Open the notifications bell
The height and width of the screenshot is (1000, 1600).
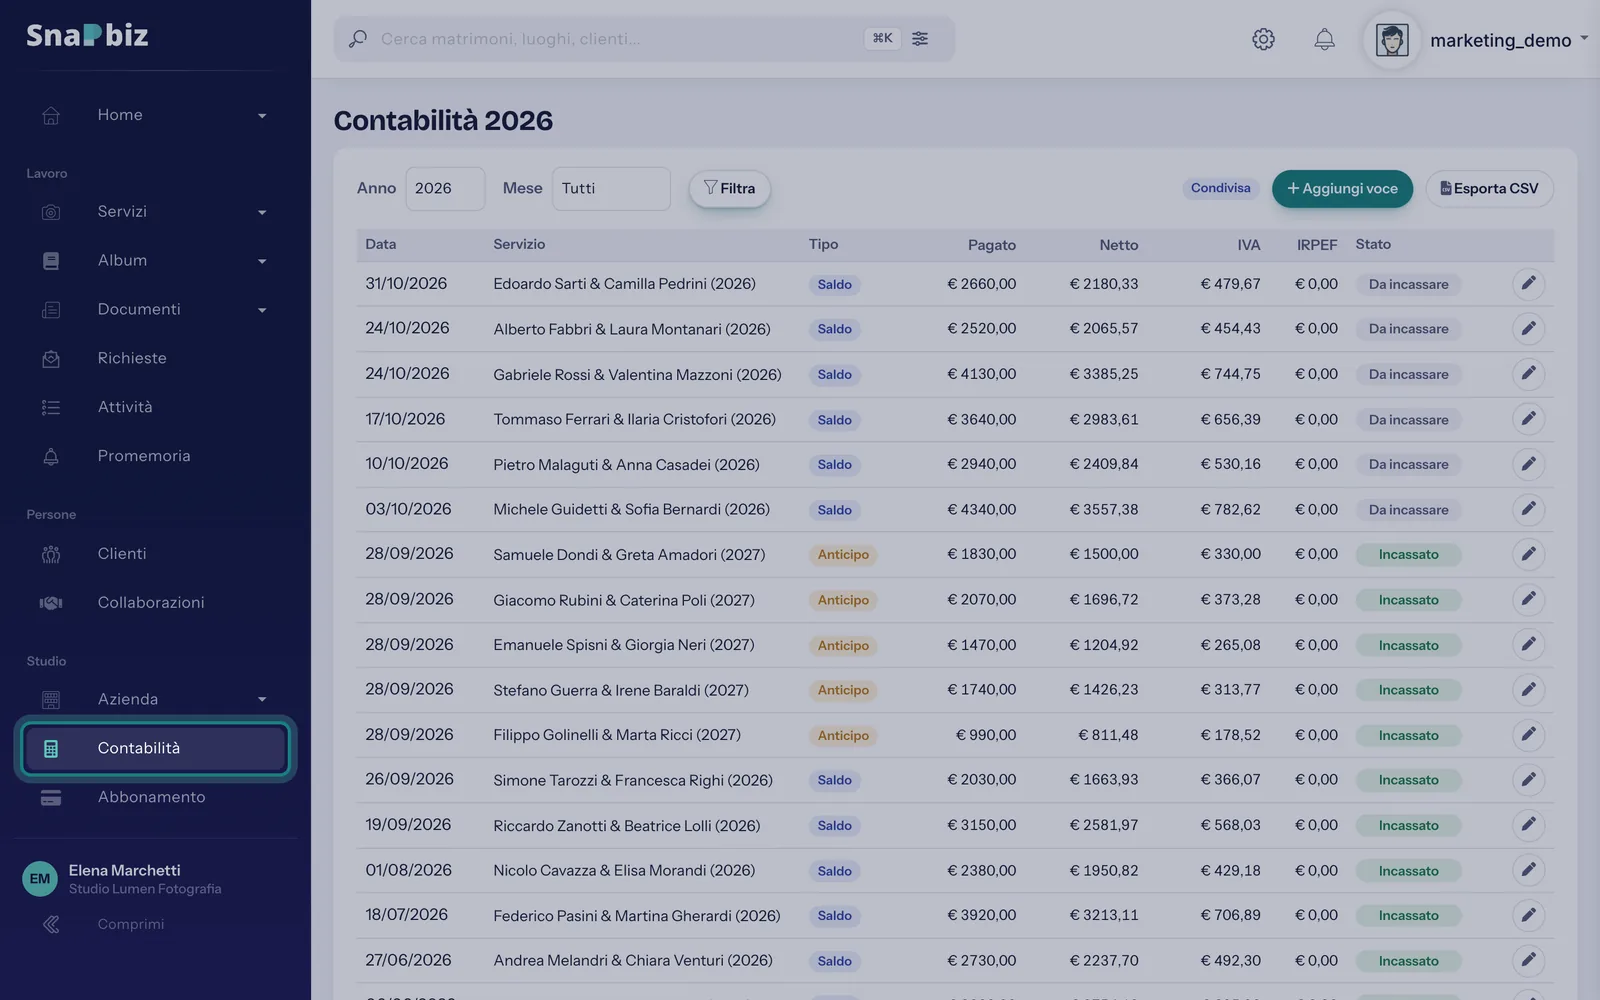point(1324,39)
